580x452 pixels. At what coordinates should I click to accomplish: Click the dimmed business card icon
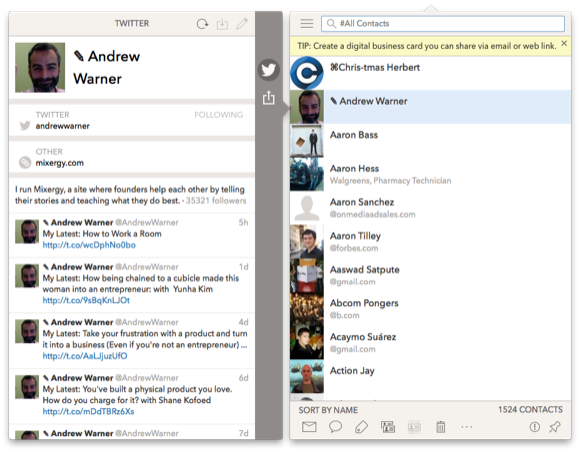(x=414, y=427)
